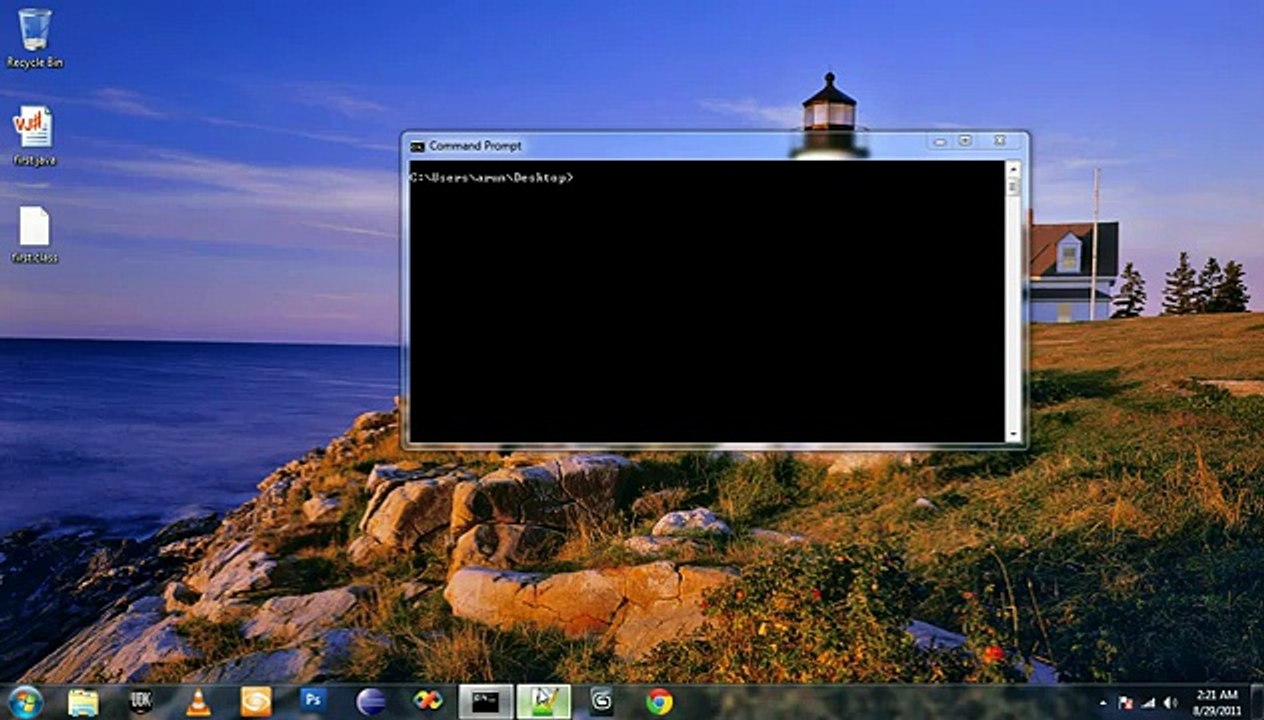The width and height of the screenshot is (1264, 720).
Task: Launch VLC media player from taskbar
Action: (x=199, y=702)
